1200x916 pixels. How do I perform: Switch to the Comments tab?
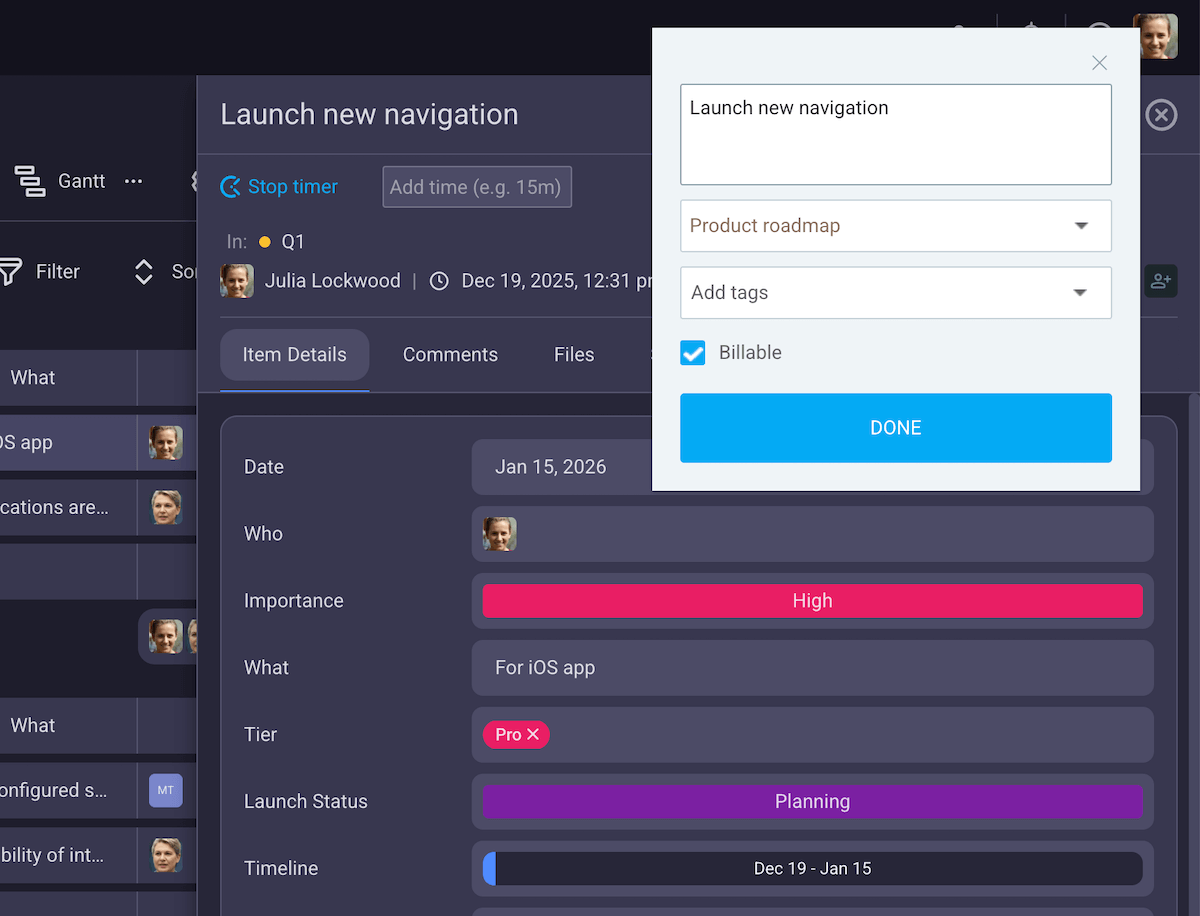pos(450,355)
